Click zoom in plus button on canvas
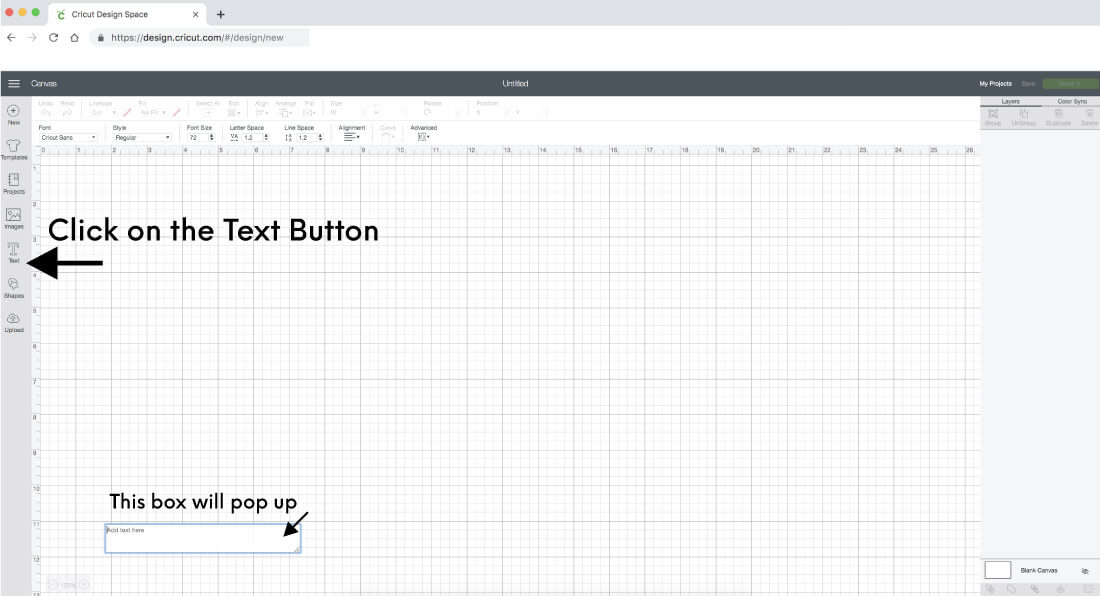The image size is (1100, 596). [83, 584]
